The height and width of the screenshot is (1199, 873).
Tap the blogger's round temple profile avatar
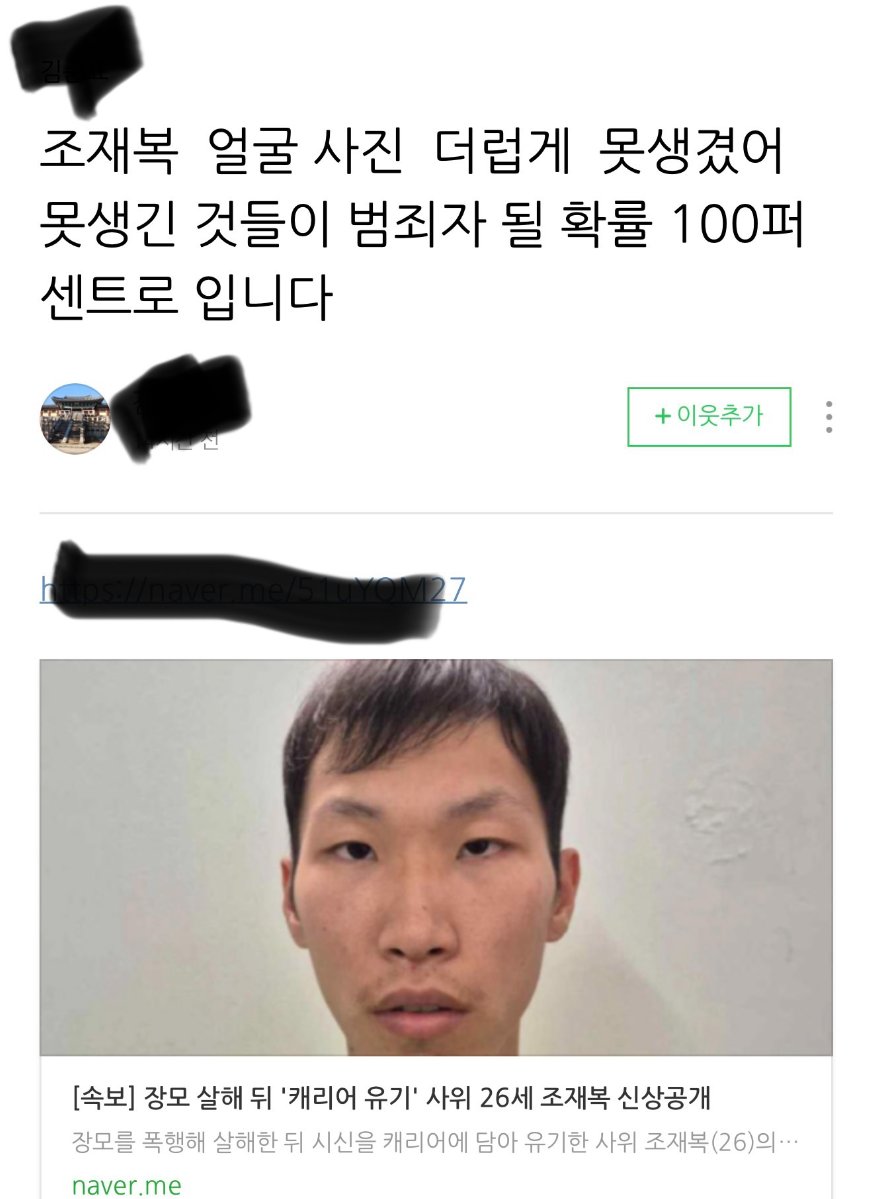click(x=74, y=418)
